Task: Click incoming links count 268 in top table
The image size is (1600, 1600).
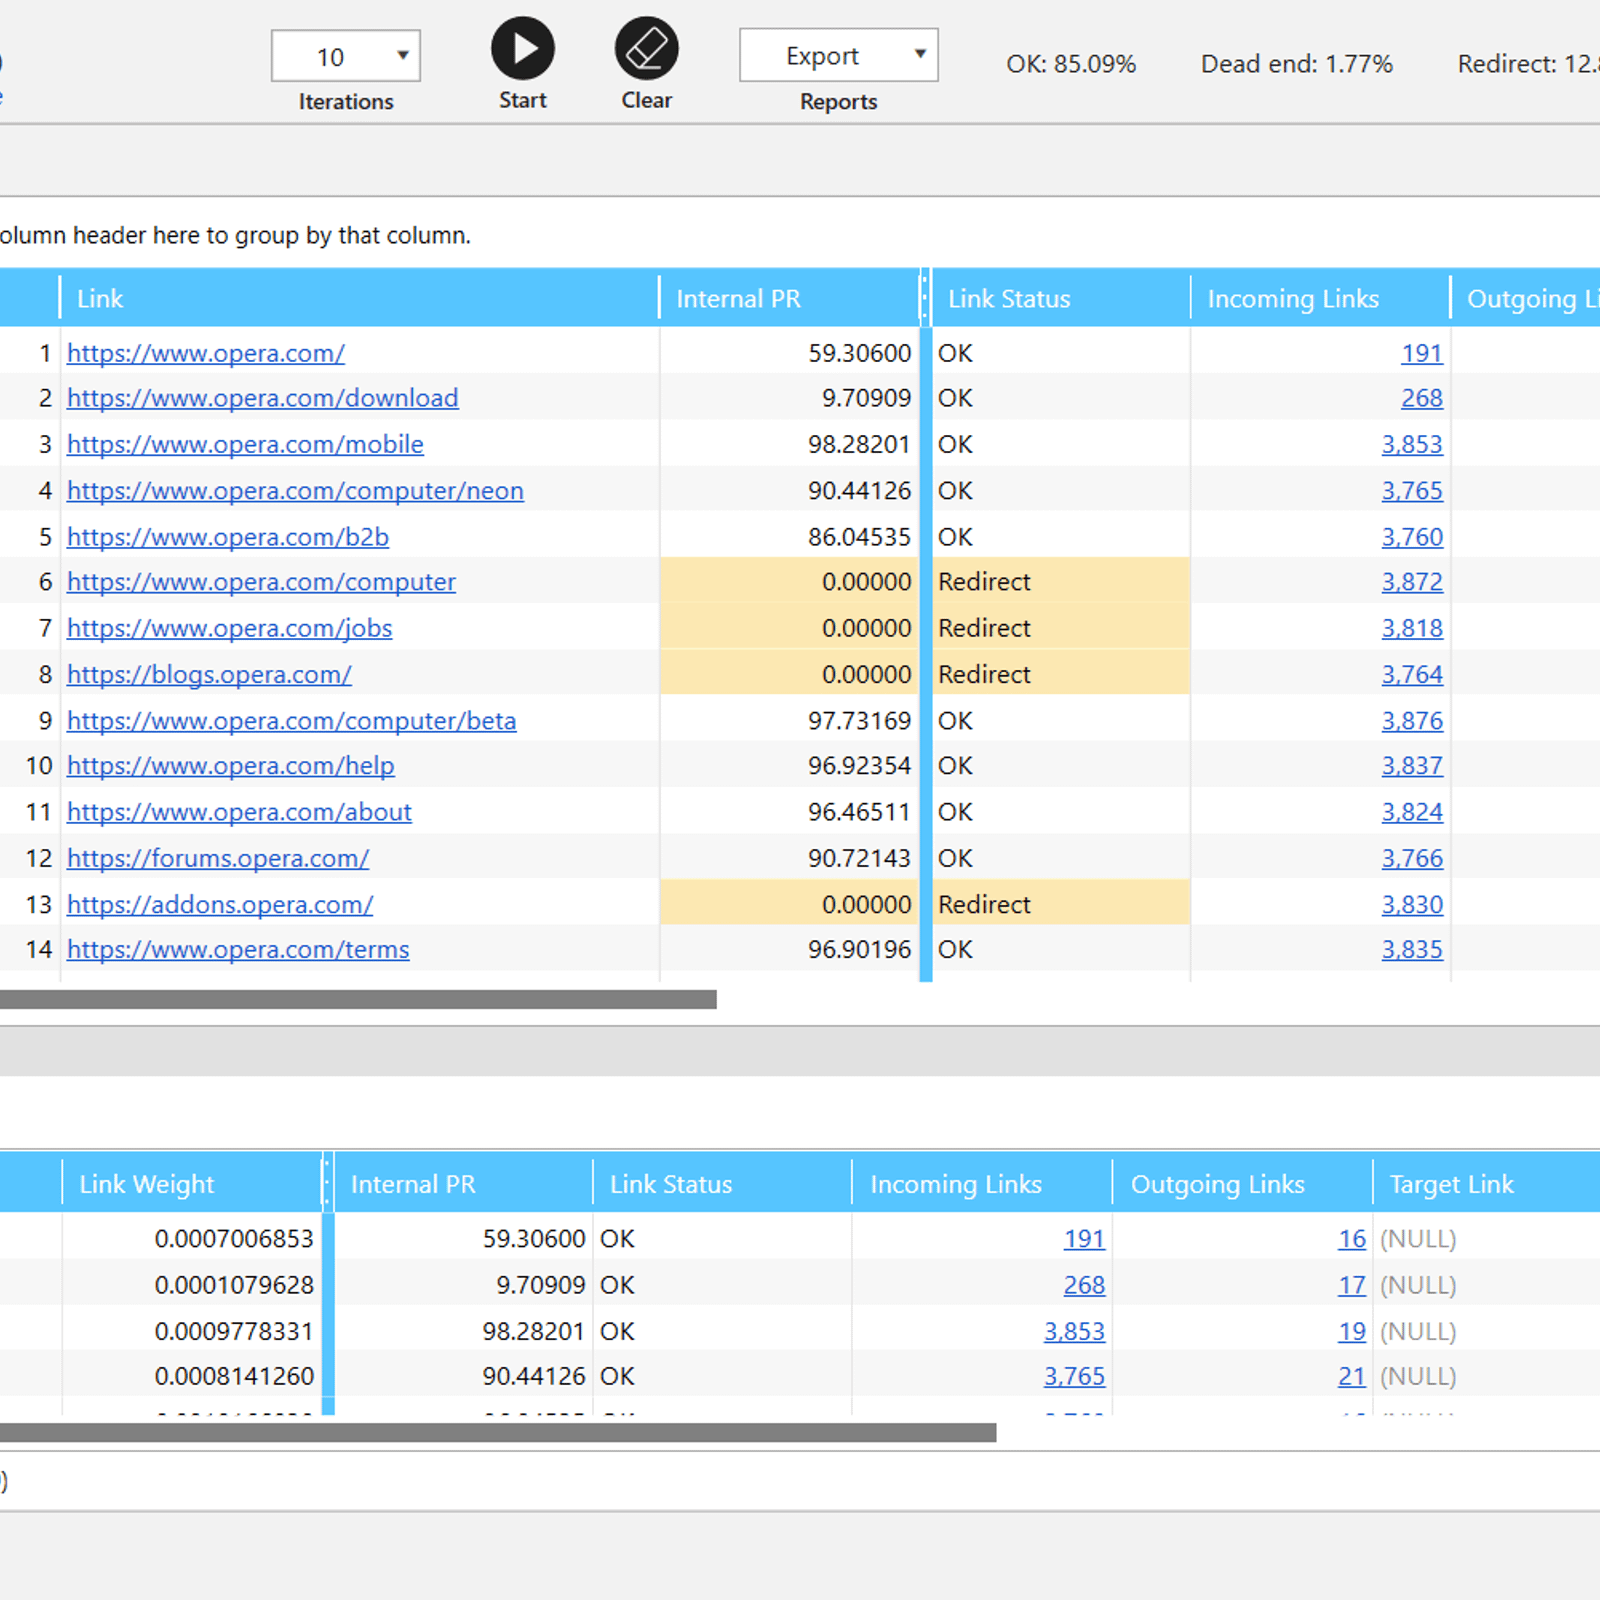Action: tap(1422, 398)
